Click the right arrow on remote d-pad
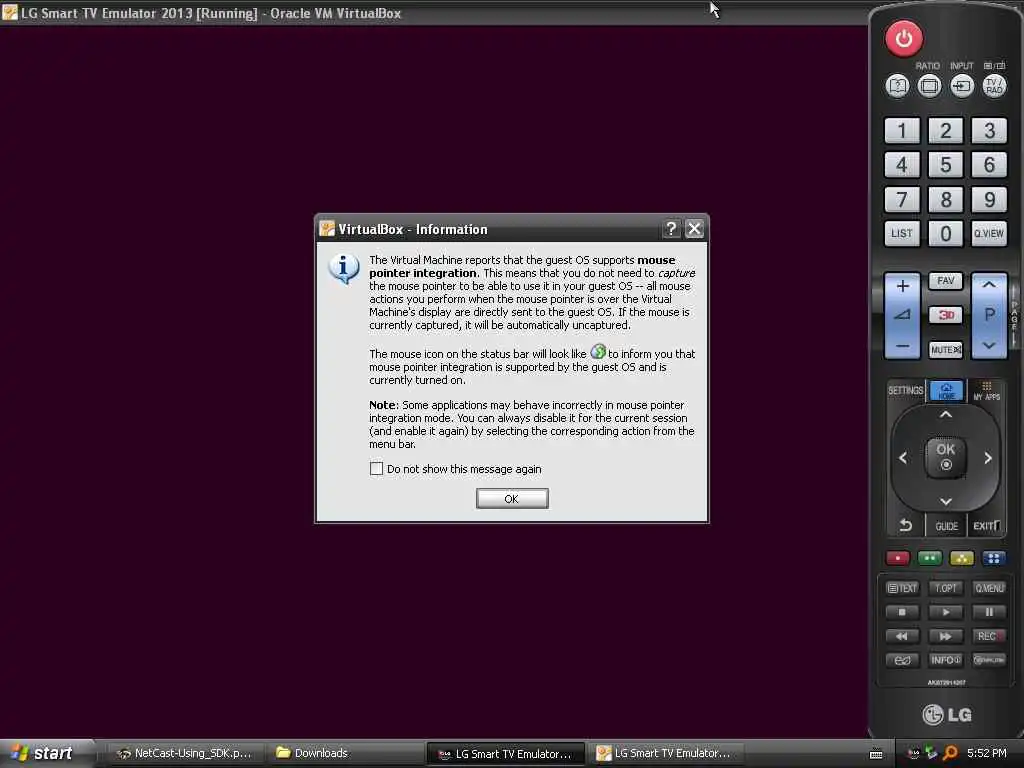 click(x=988, y=458)
